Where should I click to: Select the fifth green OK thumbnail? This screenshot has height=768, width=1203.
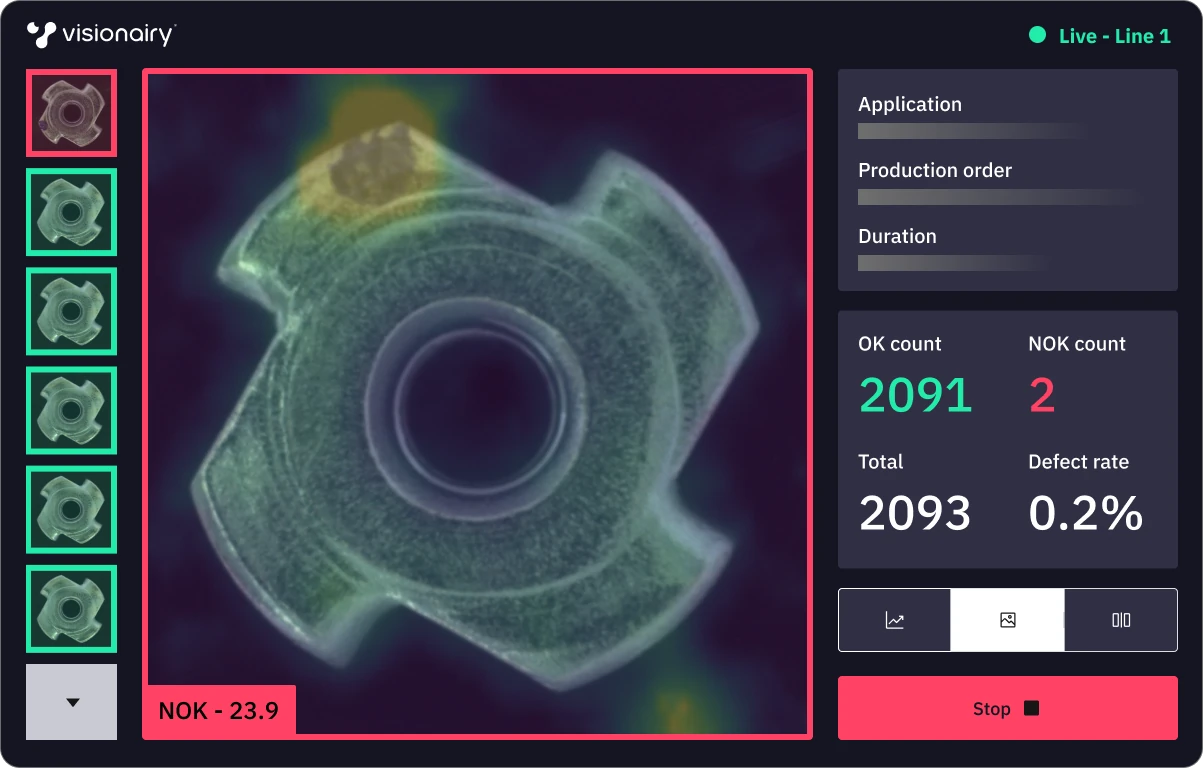pyautogui.click(x=71, y=609)
